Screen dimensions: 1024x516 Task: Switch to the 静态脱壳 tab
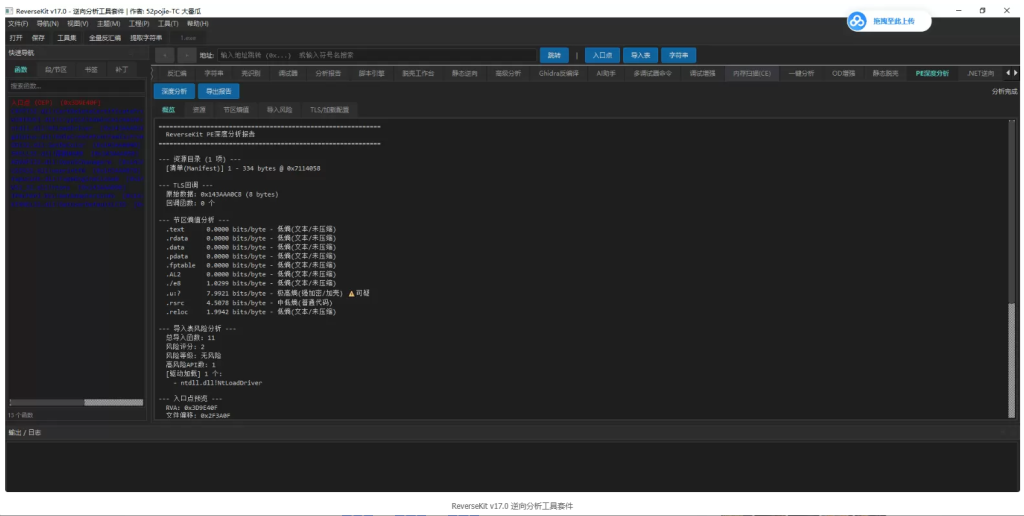(x=886, y=73)
